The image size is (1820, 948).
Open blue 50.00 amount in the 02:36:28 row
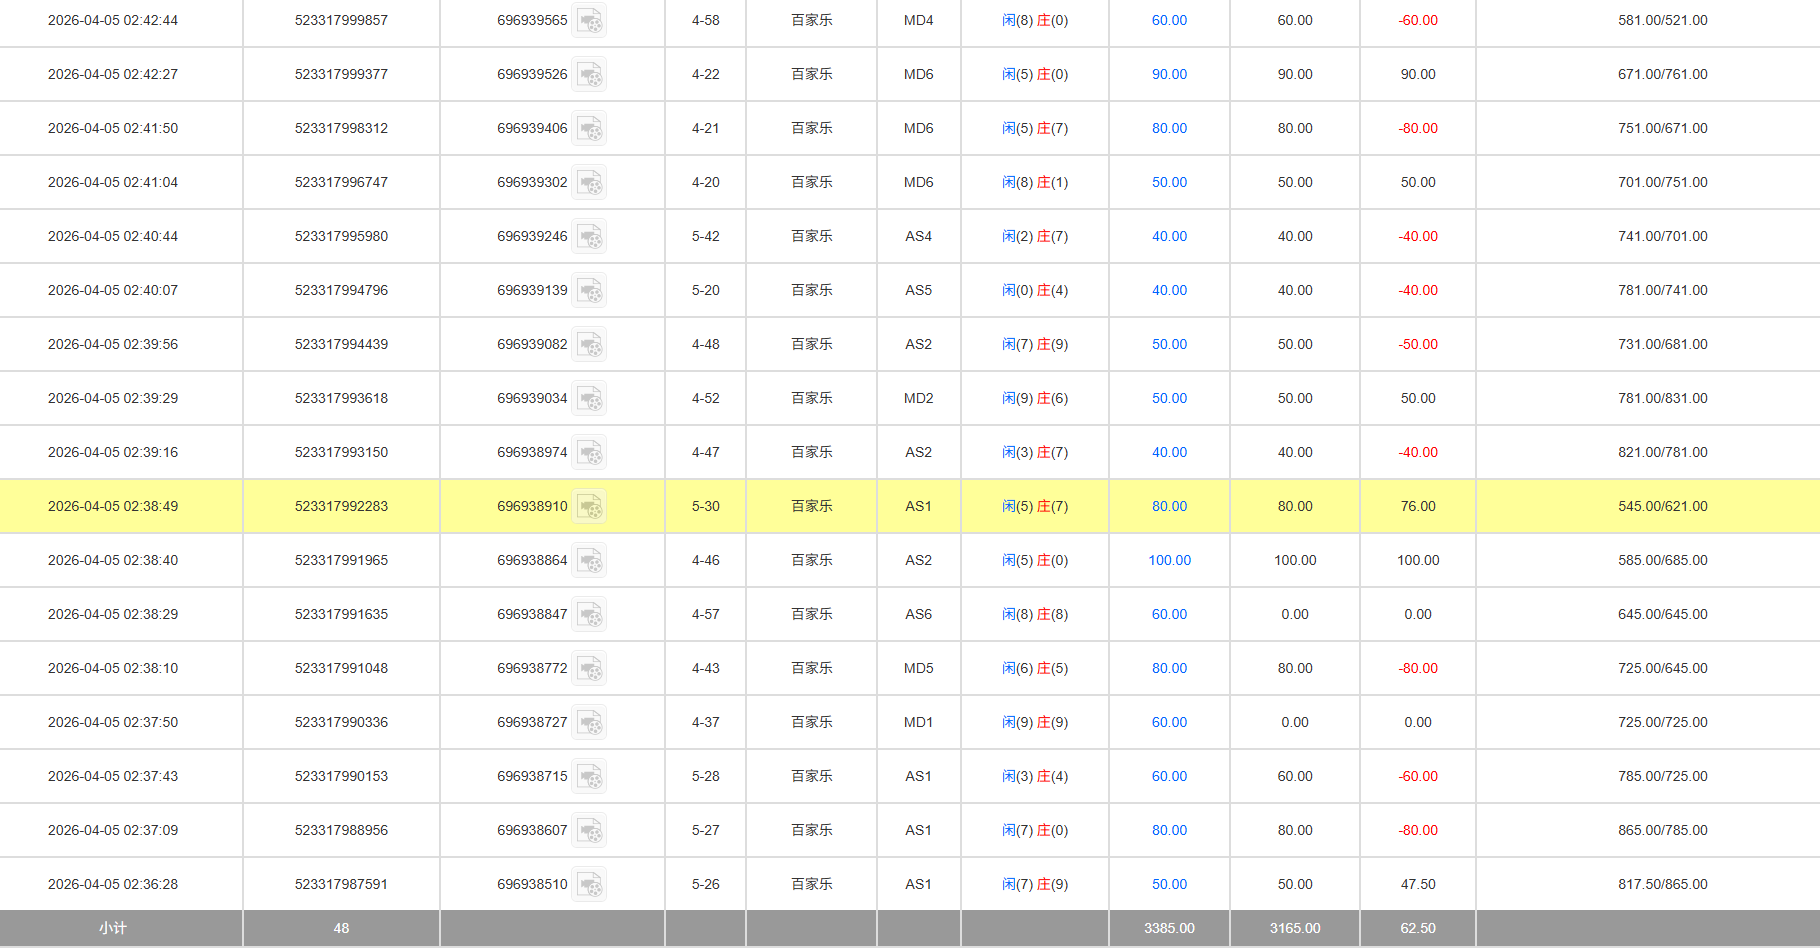click(1169, 885)
